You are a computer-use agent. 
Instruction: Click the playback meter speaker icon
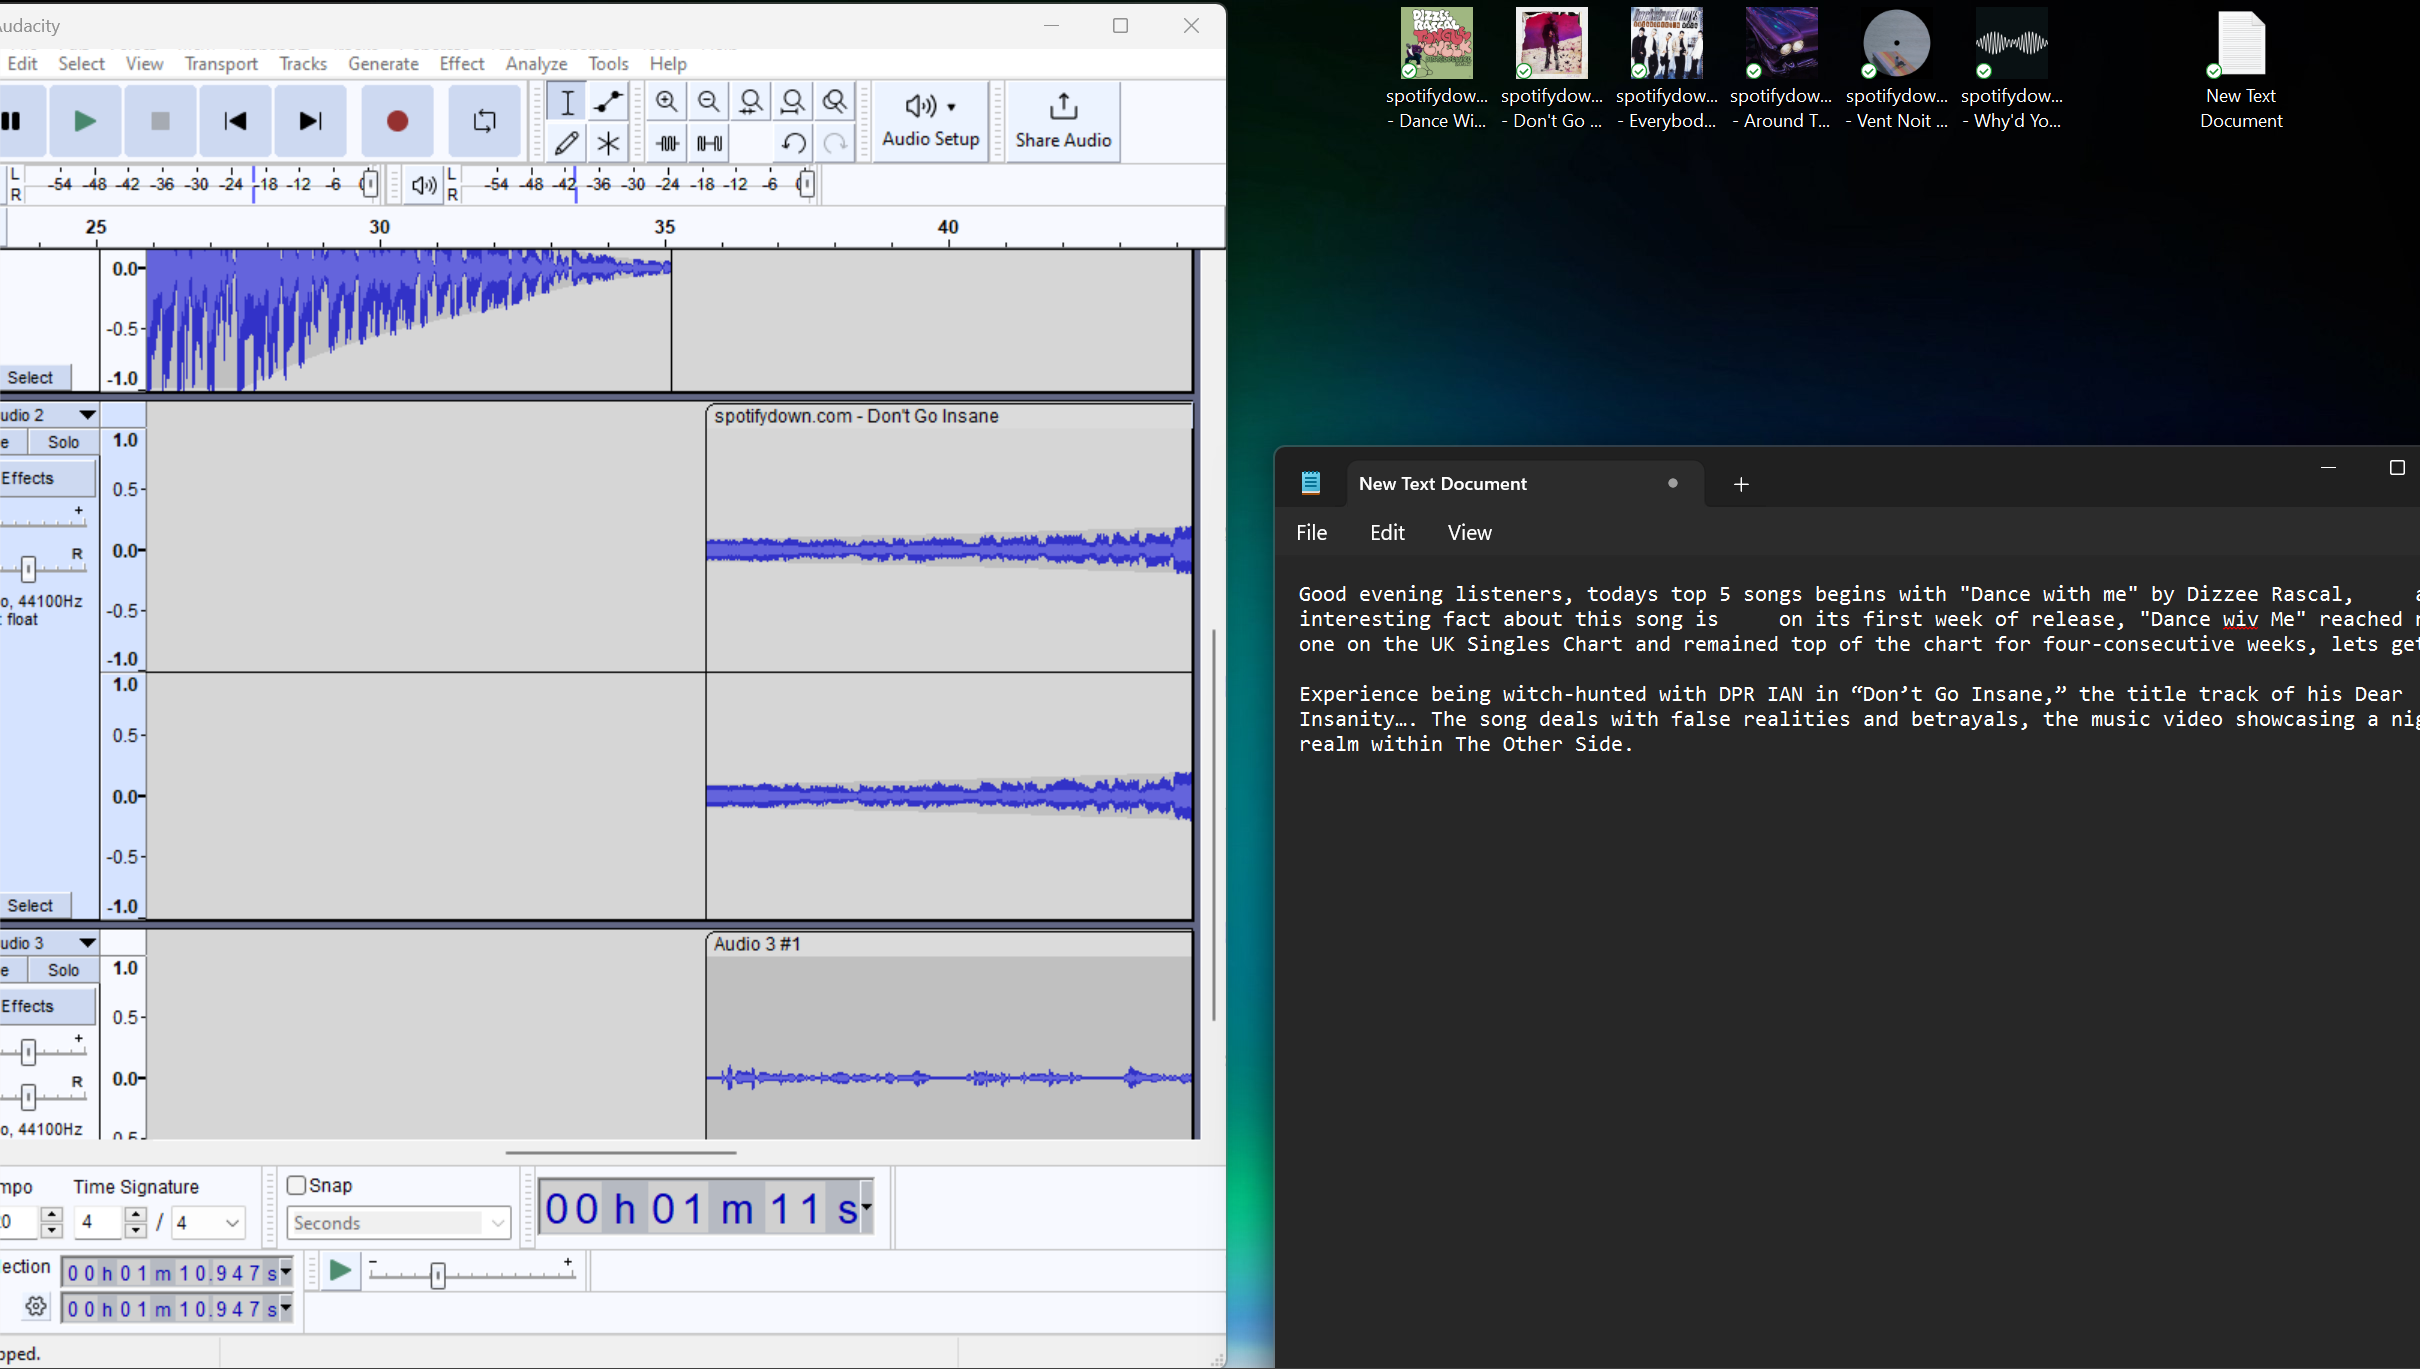pos(424,185)
